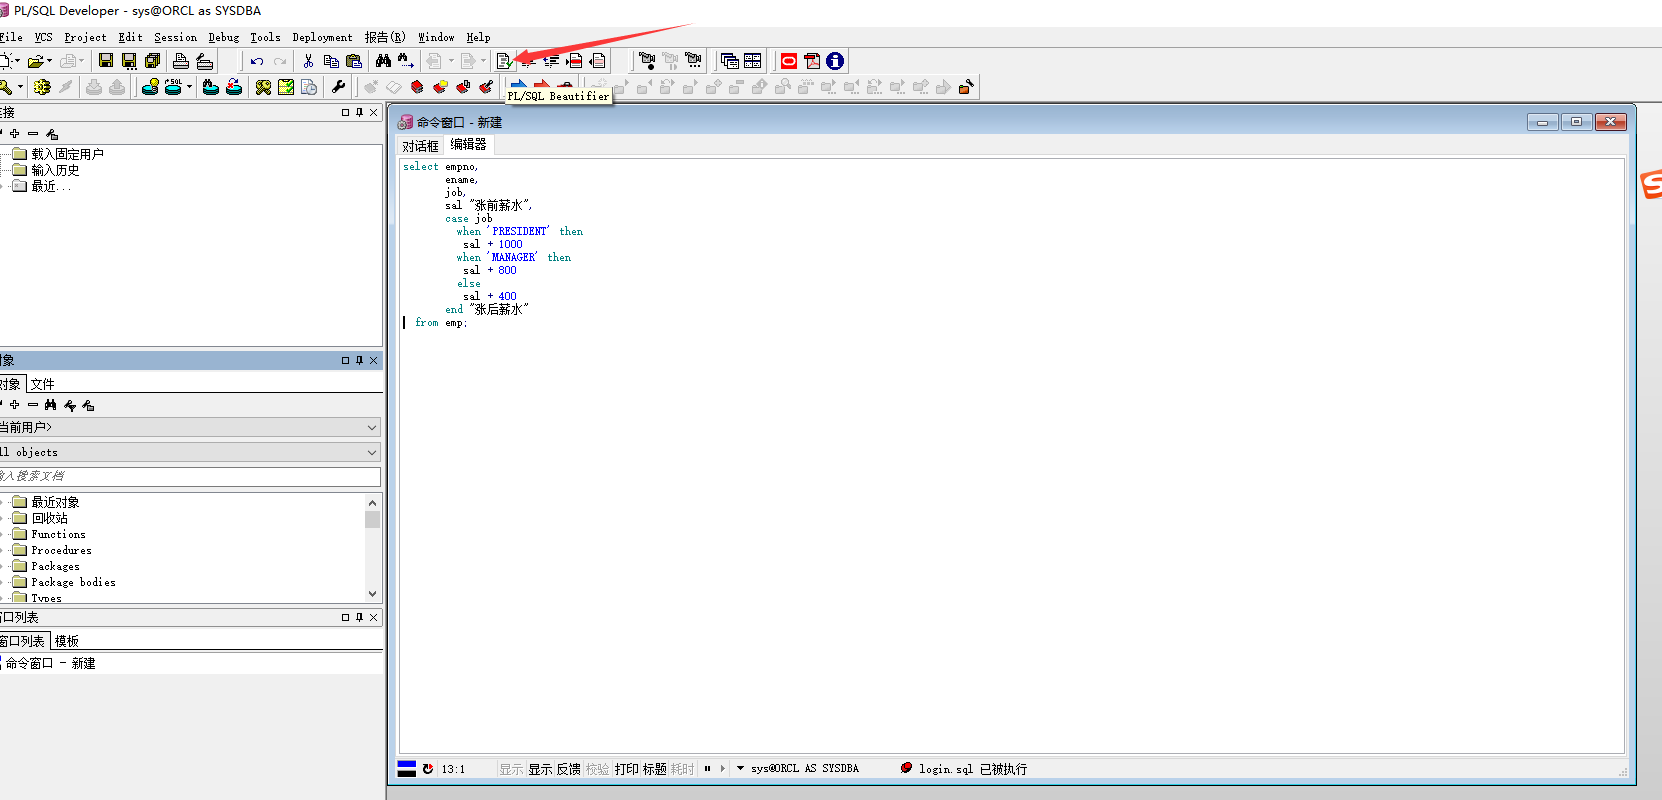Switch to the 模板 templates tab

tap(66, 641)
